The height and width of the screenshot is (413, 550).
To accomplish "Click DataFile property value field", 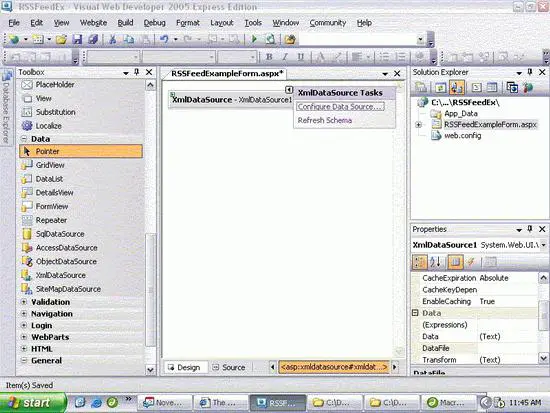I will coord(507,348).
